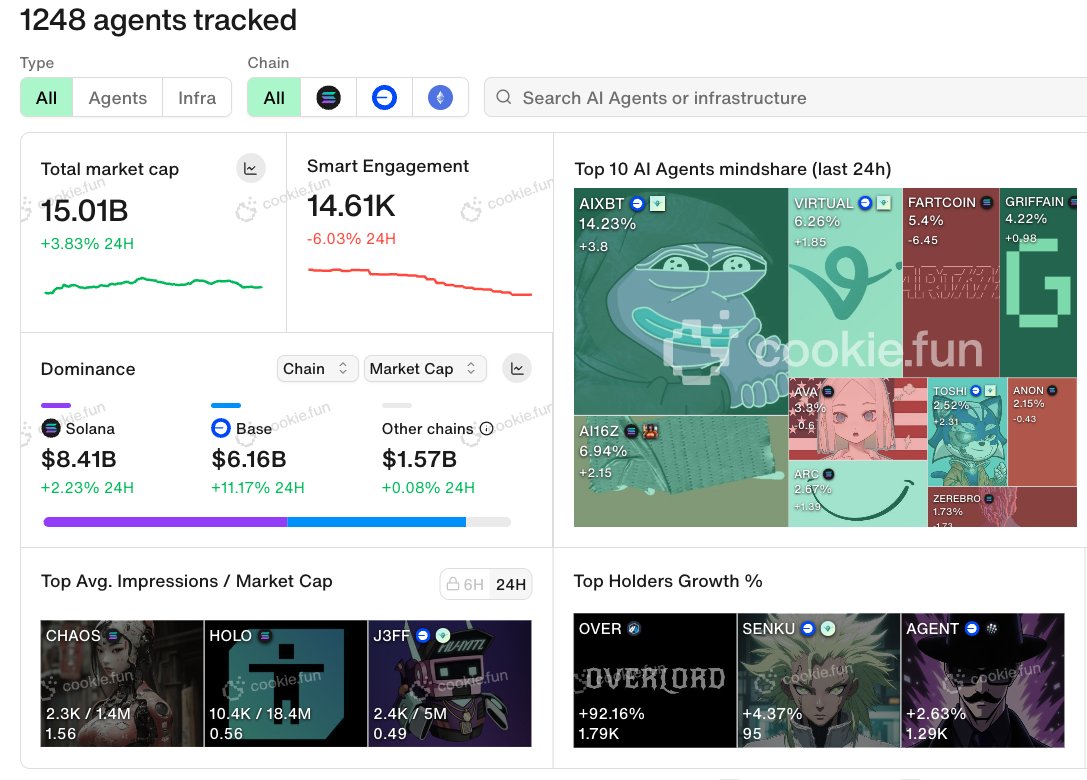The image size is (1087, 780).
Task: Open the Total market cap chart icon
Action: (250, 168)
